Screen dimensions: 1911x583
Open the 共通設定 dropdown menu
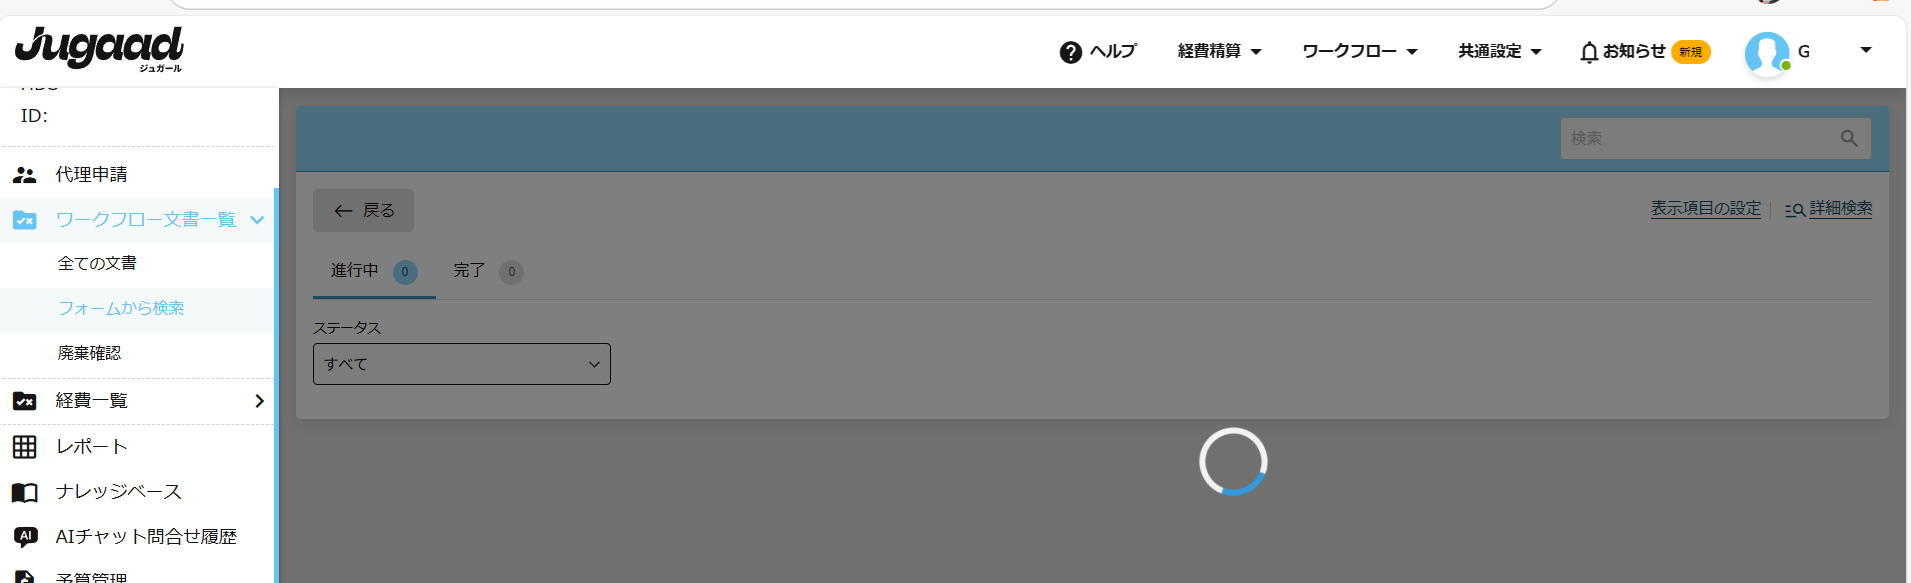pos(1499,51)
